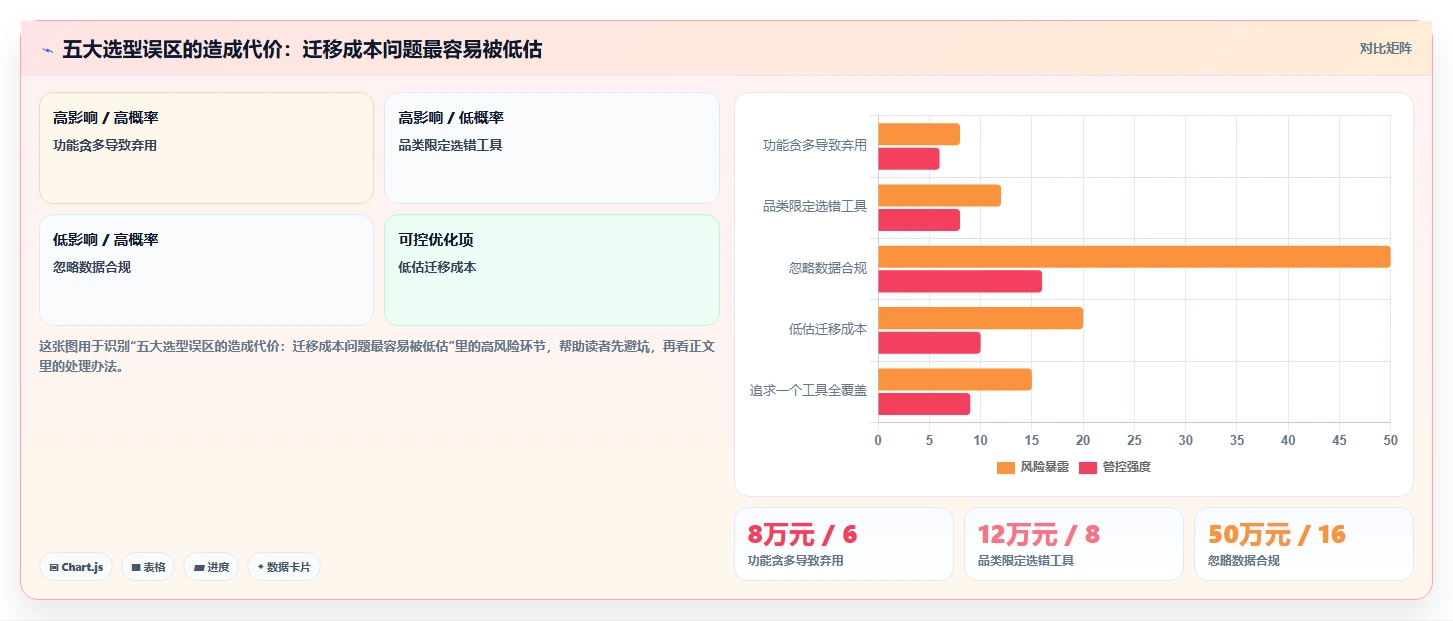The image size is (1453, 621).
Task: Open the 50万元 / 16 data card
Action: (1304, 544)
